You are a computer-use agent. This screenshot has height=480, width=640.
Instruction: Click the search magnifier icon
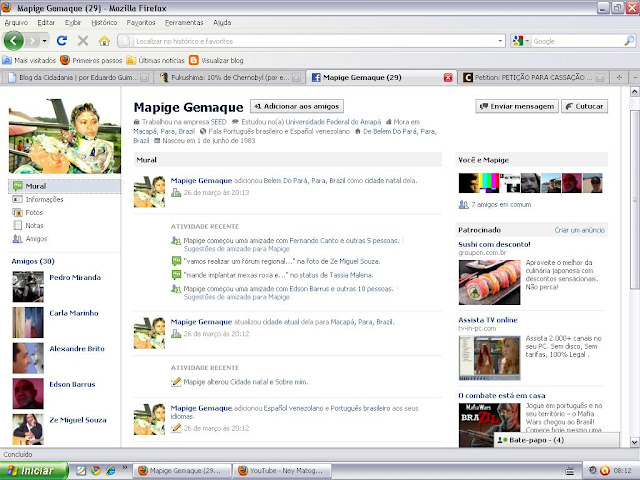pyautogui.click(x=629, y=40)
